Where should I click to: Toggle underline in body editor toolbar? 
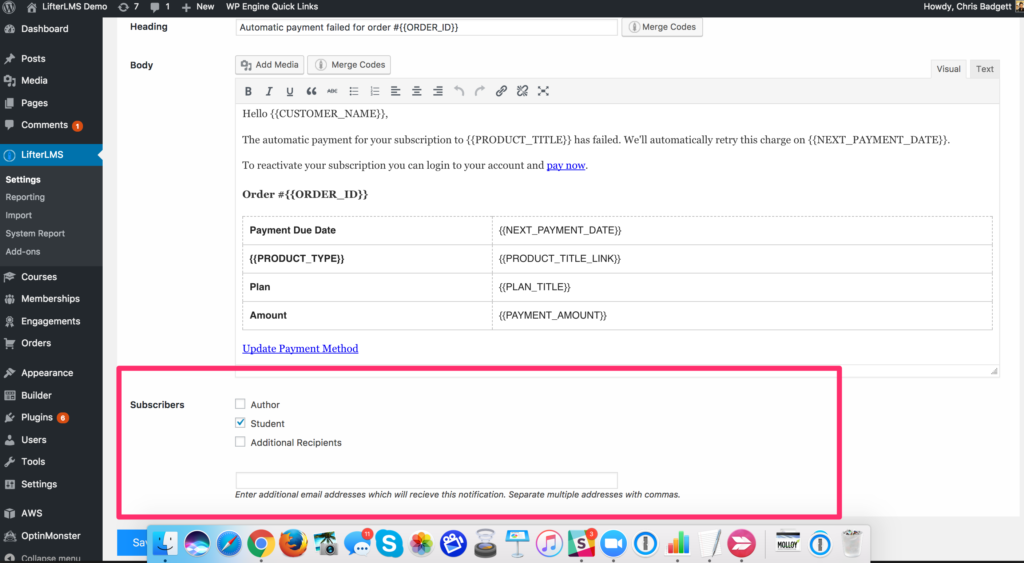tap(290, 91)
